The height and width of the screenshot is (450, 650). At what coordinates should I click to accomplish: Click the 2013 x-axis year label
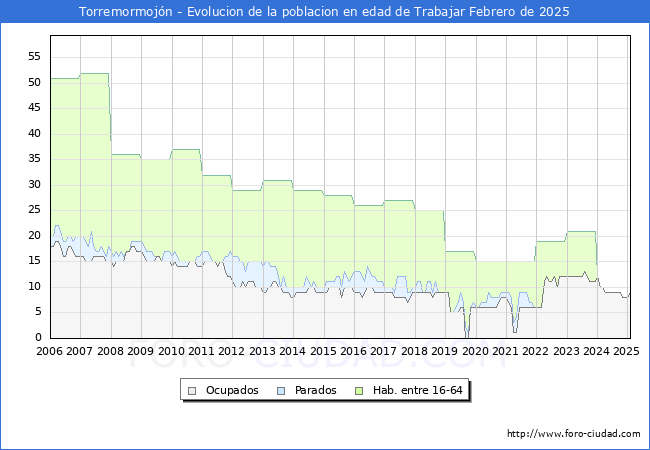(262, 351)
